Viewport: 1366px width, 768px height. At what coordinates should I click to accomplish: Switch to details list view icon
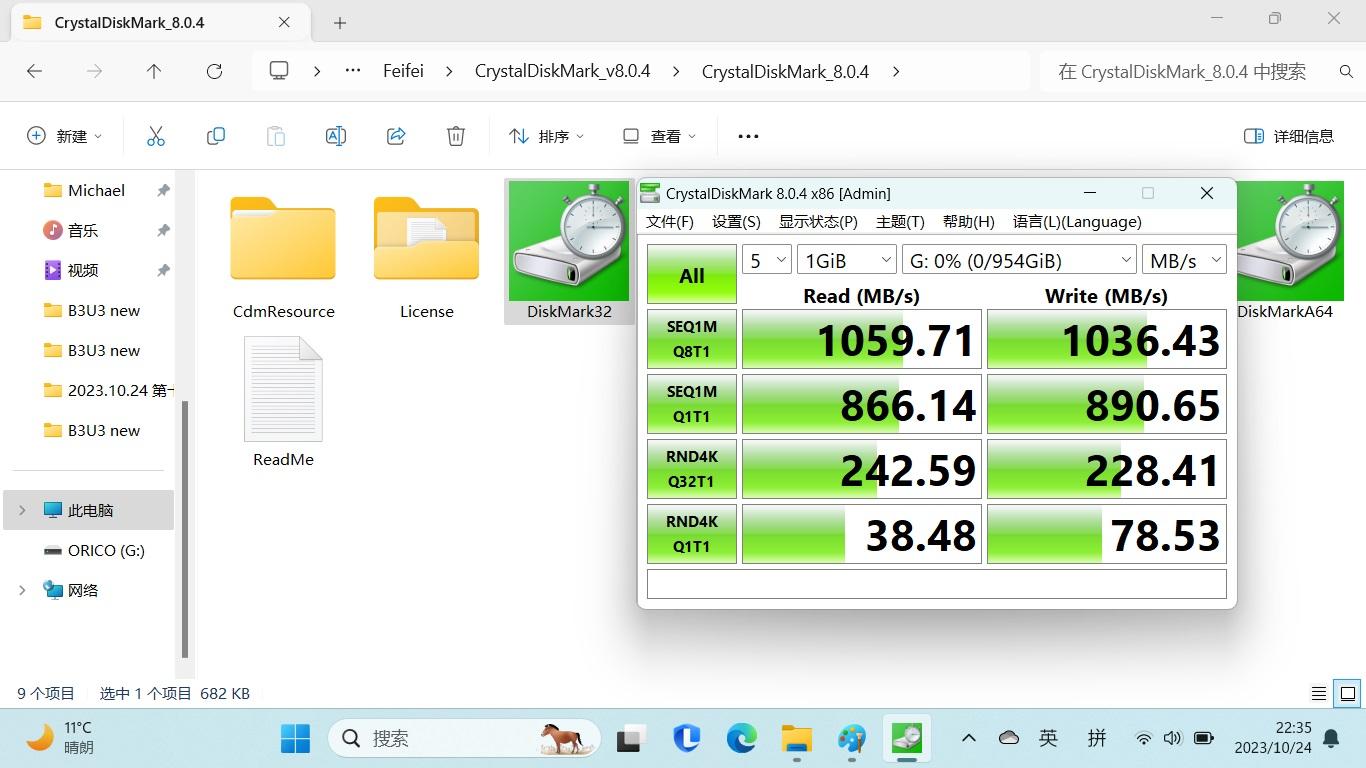(1319, 693)
